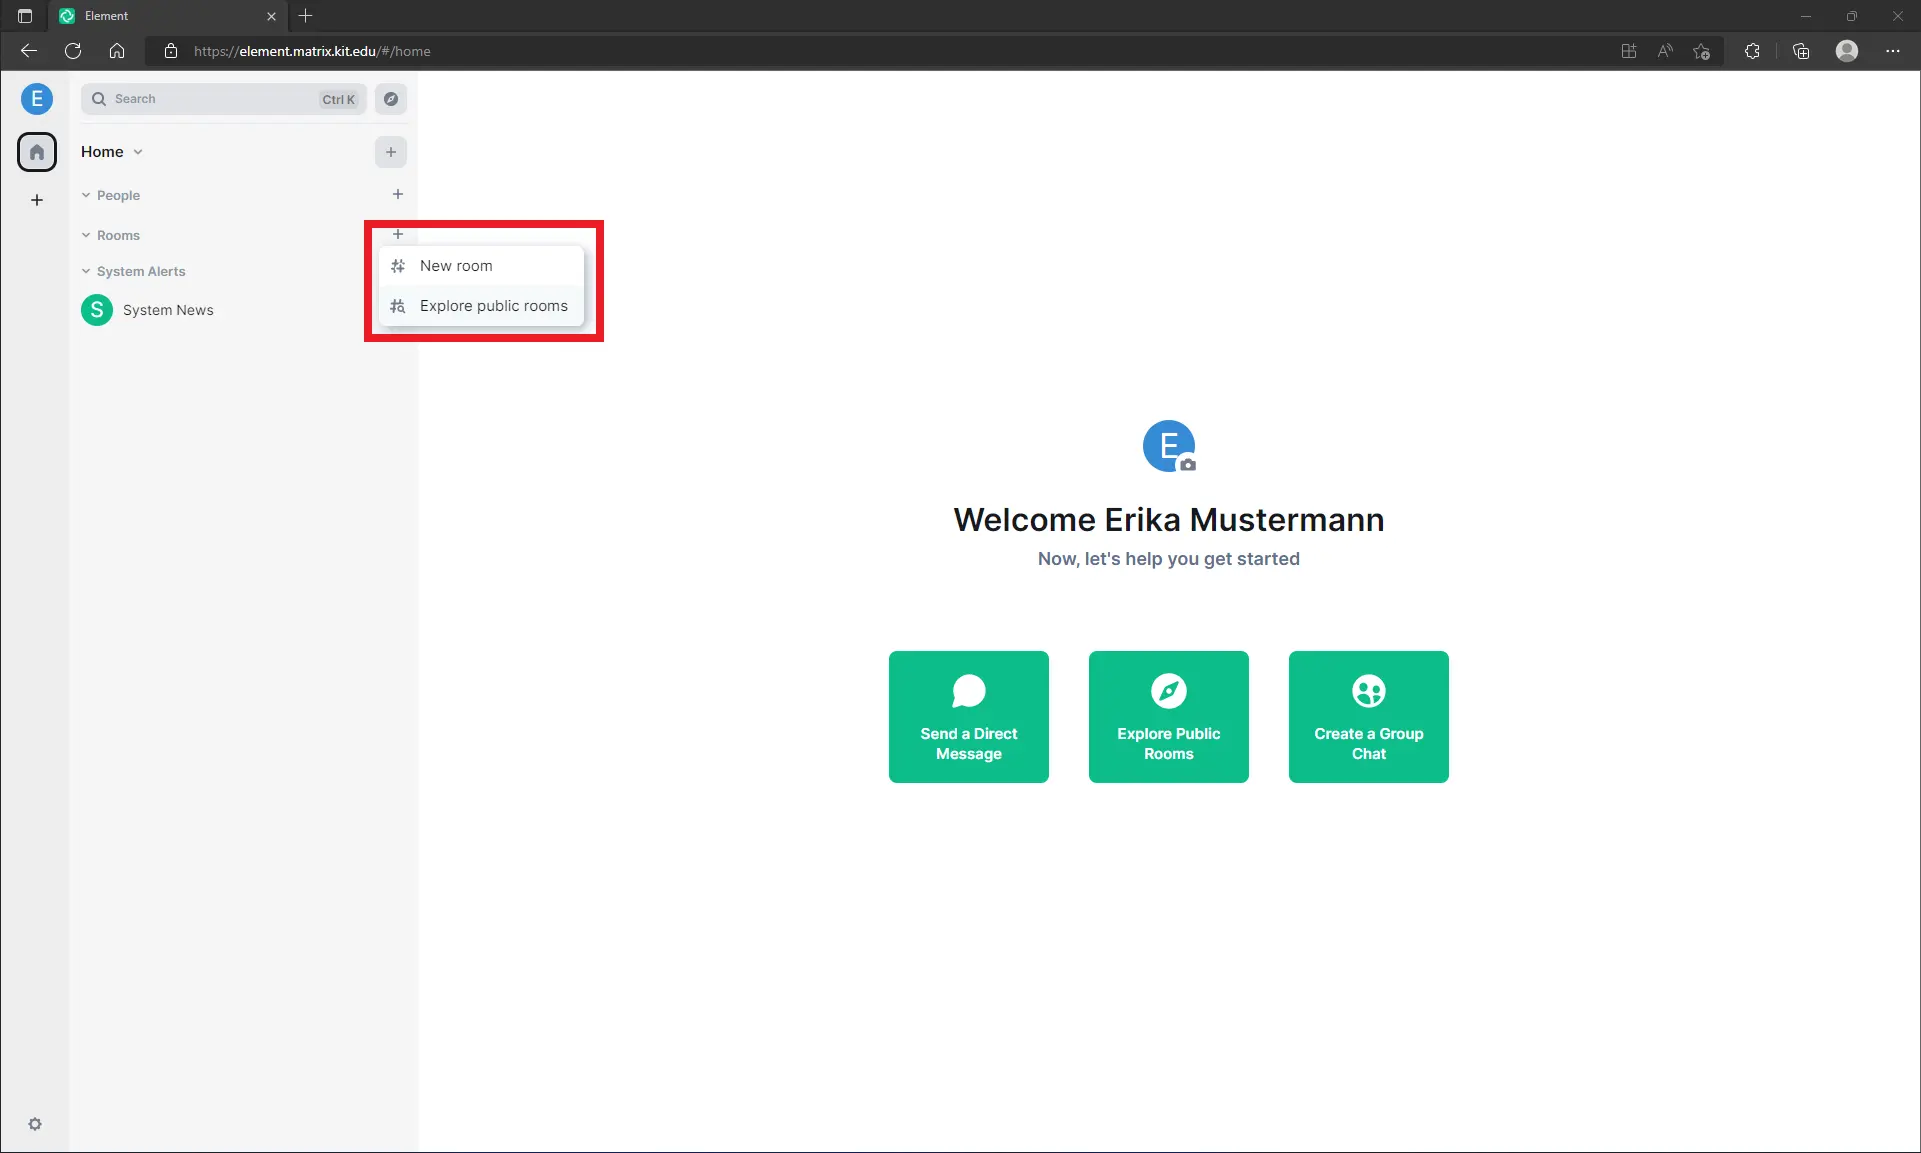
Task: Click the user avatar E in top-left
Action: pos(37,98)
